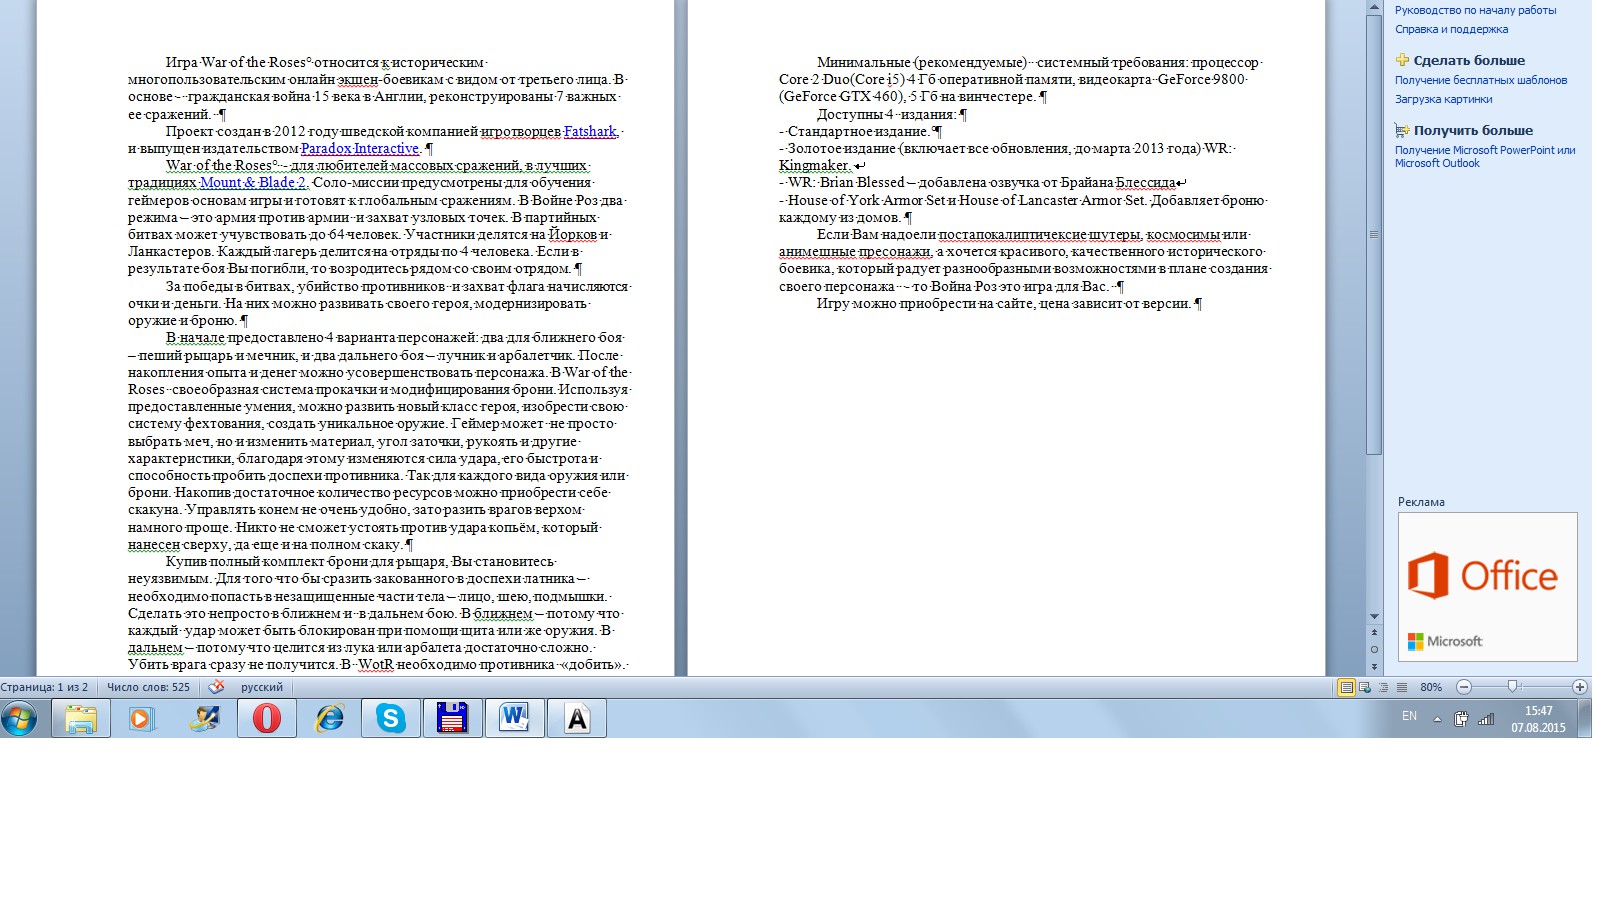This screenshot has height=900, width=1600.
Task: Switch to Outline view icon
Action: (x=1383, y=687)
